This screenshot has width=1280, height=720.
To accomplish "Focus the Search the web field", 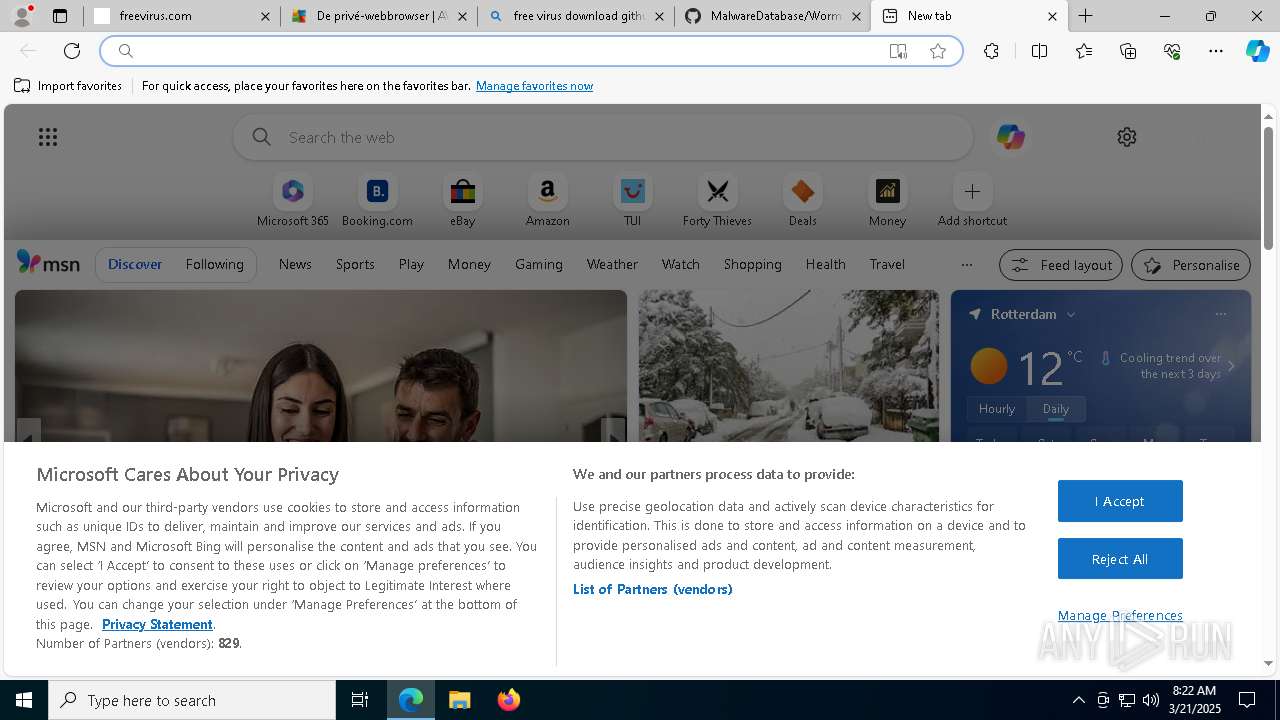I will tap(603, 137).
